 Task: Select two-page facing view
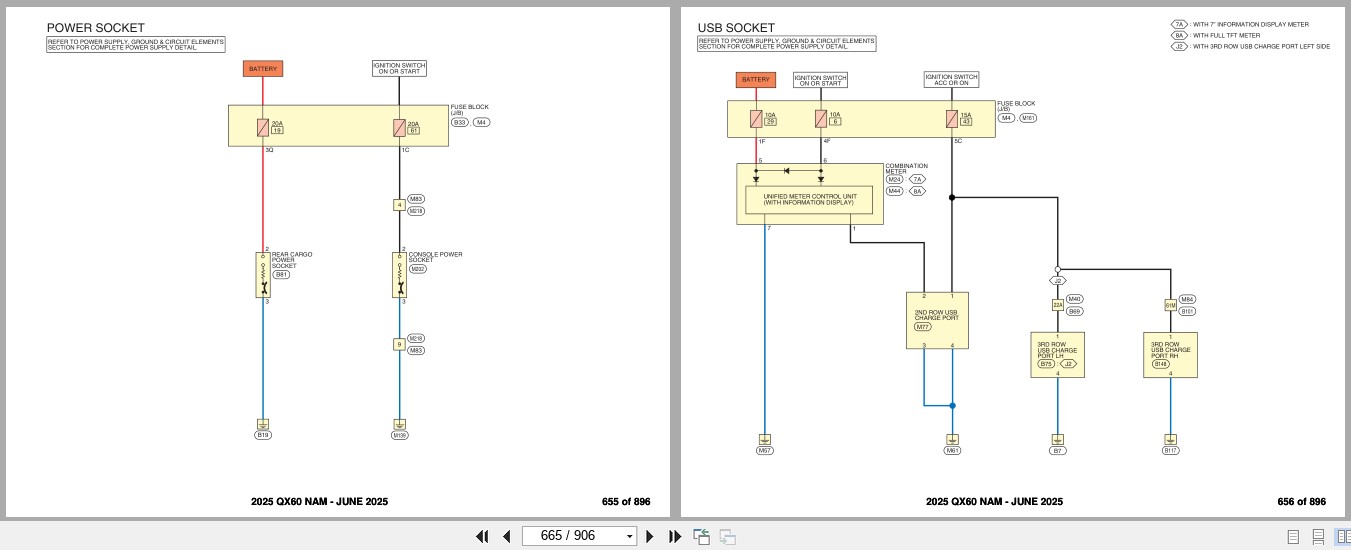(x=1342, y=536)
